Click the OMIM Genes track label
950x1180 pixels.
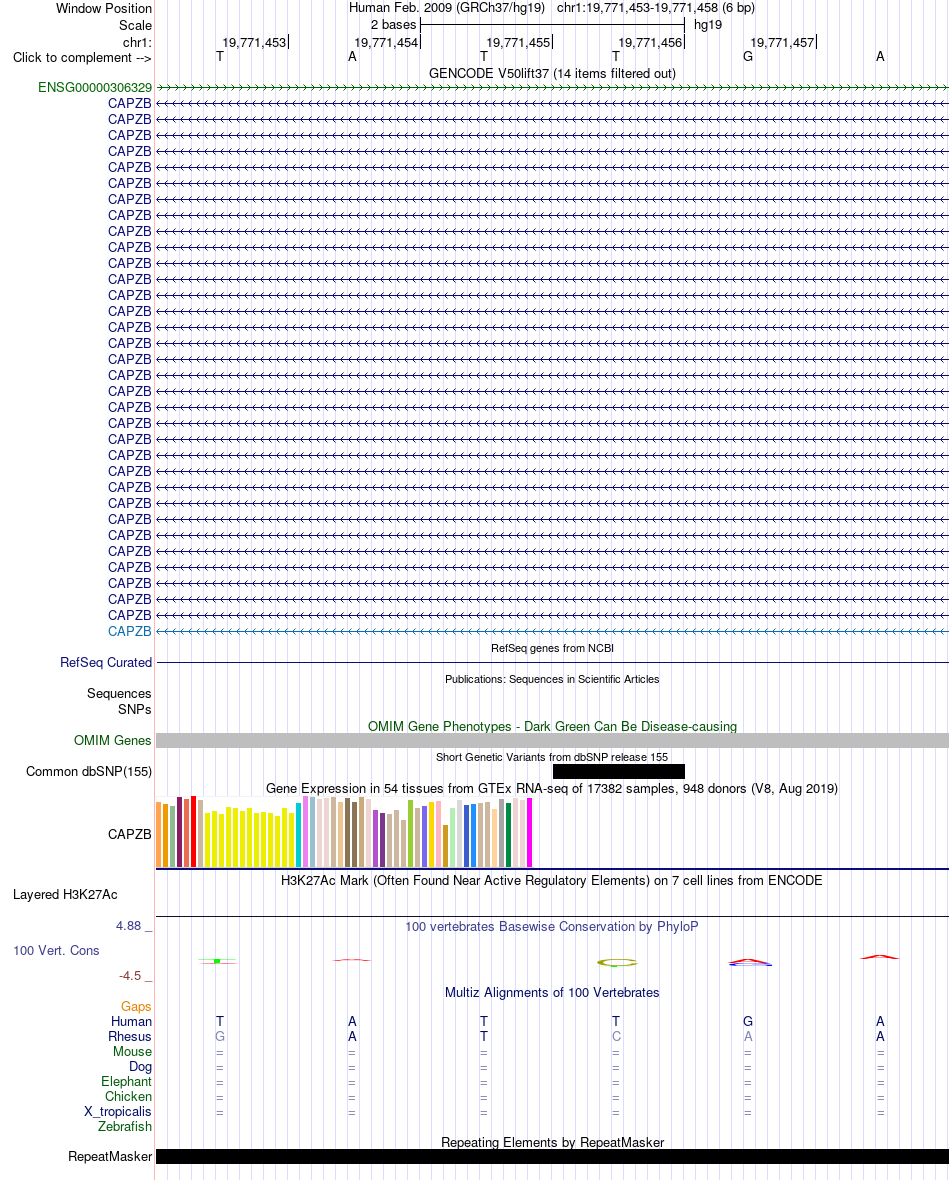pyautogui.click(x=112, y=741)
